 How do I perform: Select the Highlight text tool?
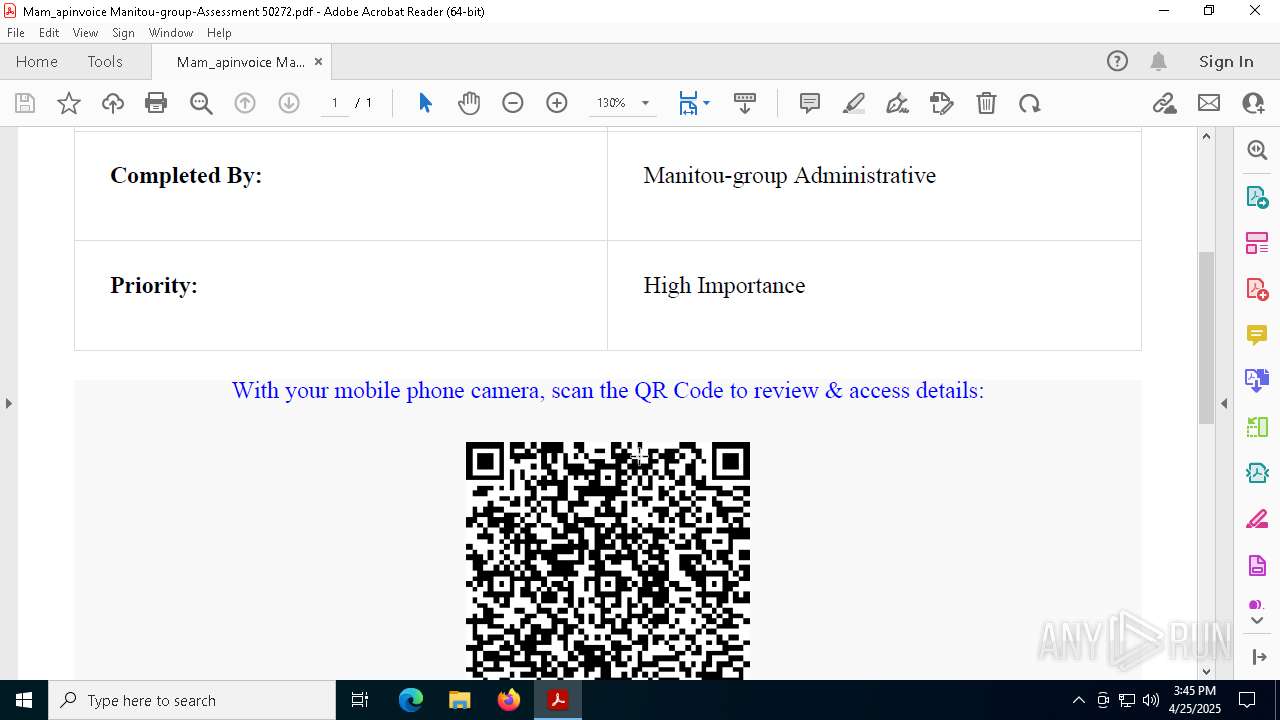[854, 103]
